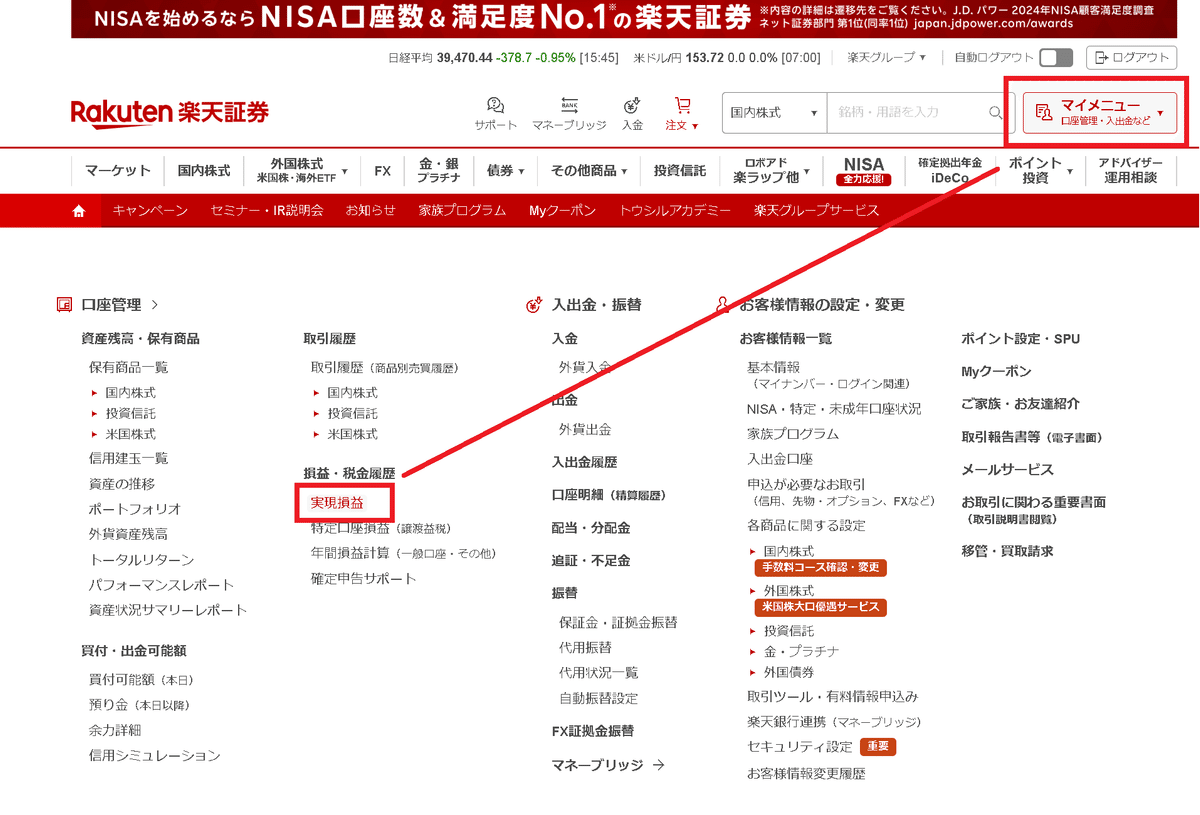Open マネーブリッジ arrow link at bottom
The height and width of the screenshot is (815, 1200).
tap(608, 765)
